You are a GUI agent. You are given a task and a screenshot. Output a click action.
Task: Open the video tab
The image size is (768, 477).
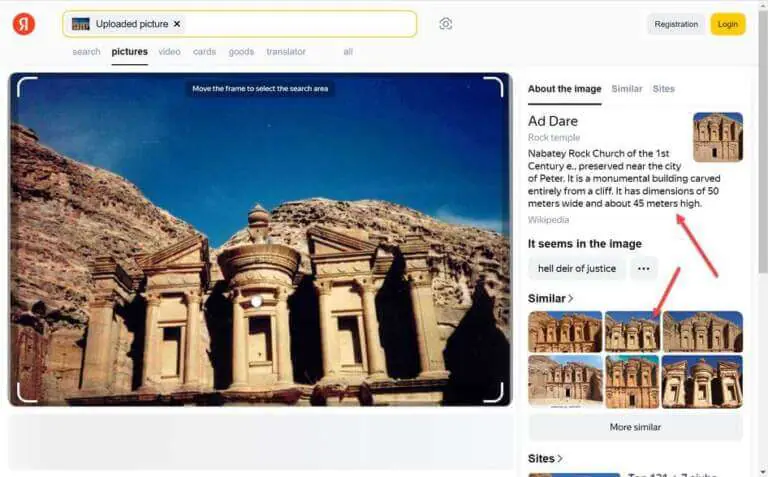pos(169,51)
